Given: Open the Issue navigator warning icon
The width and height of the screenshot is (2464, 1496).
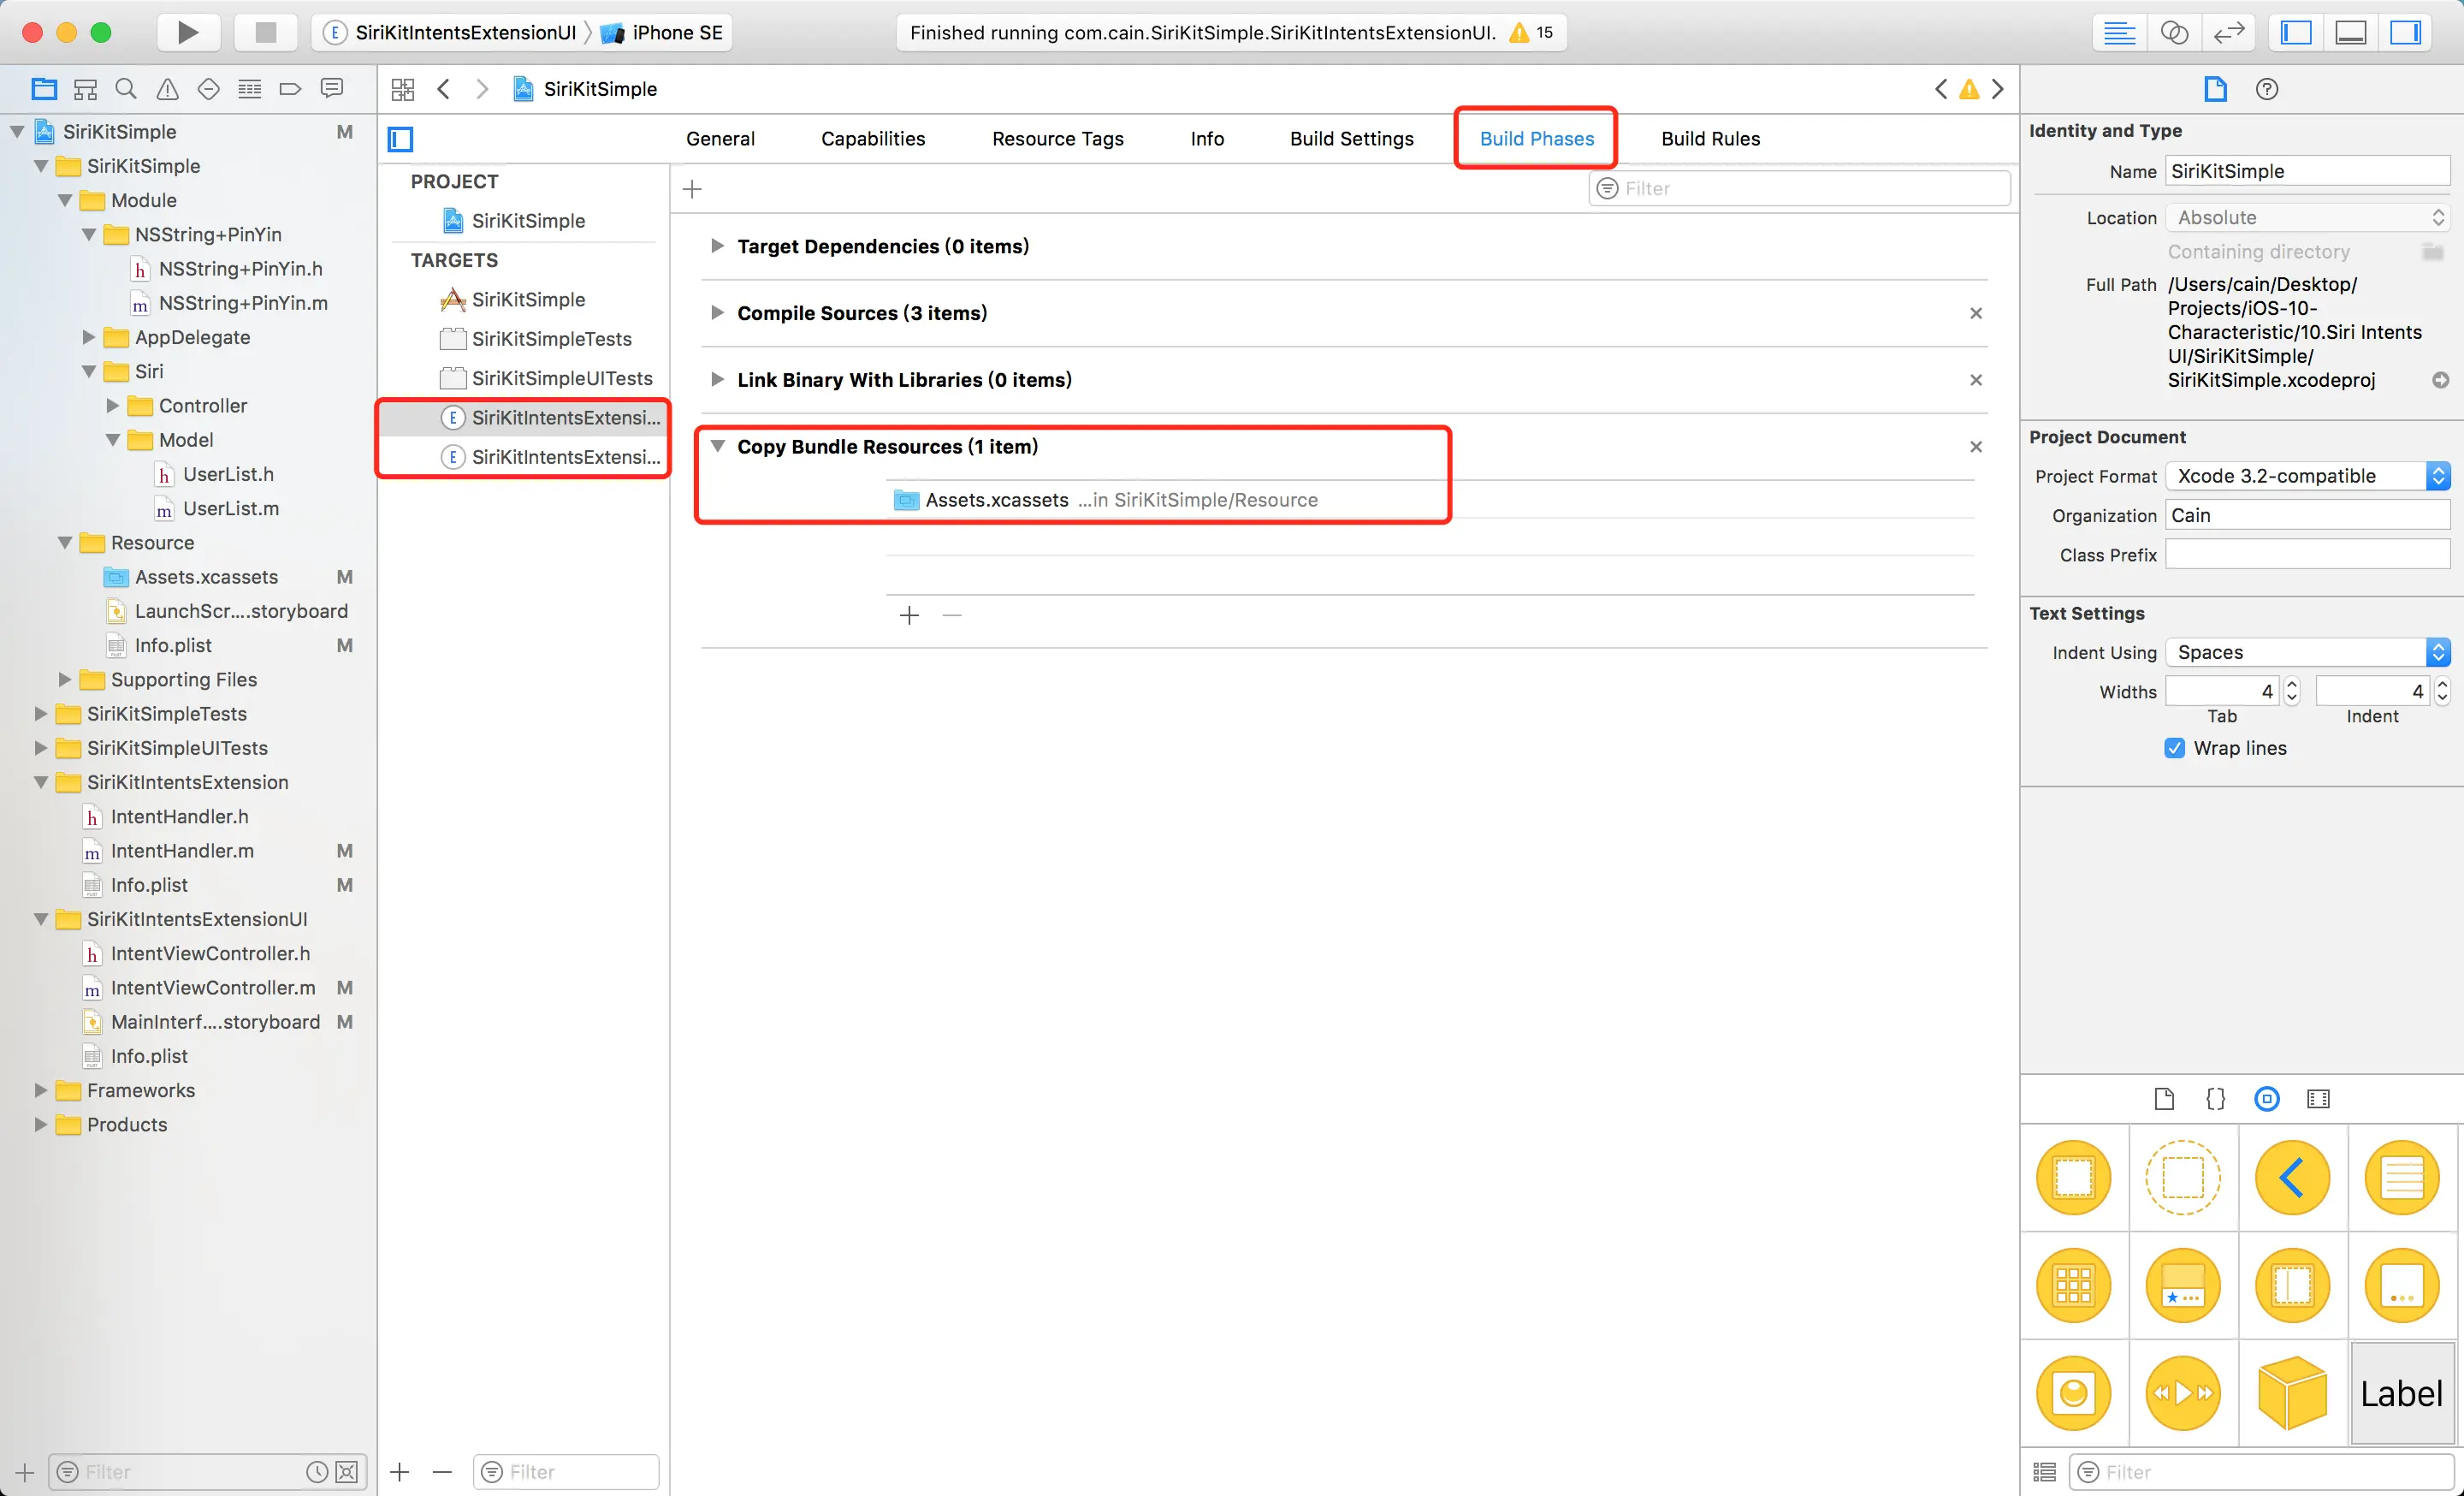Looking at the screenshot, I should pos(167,89).
